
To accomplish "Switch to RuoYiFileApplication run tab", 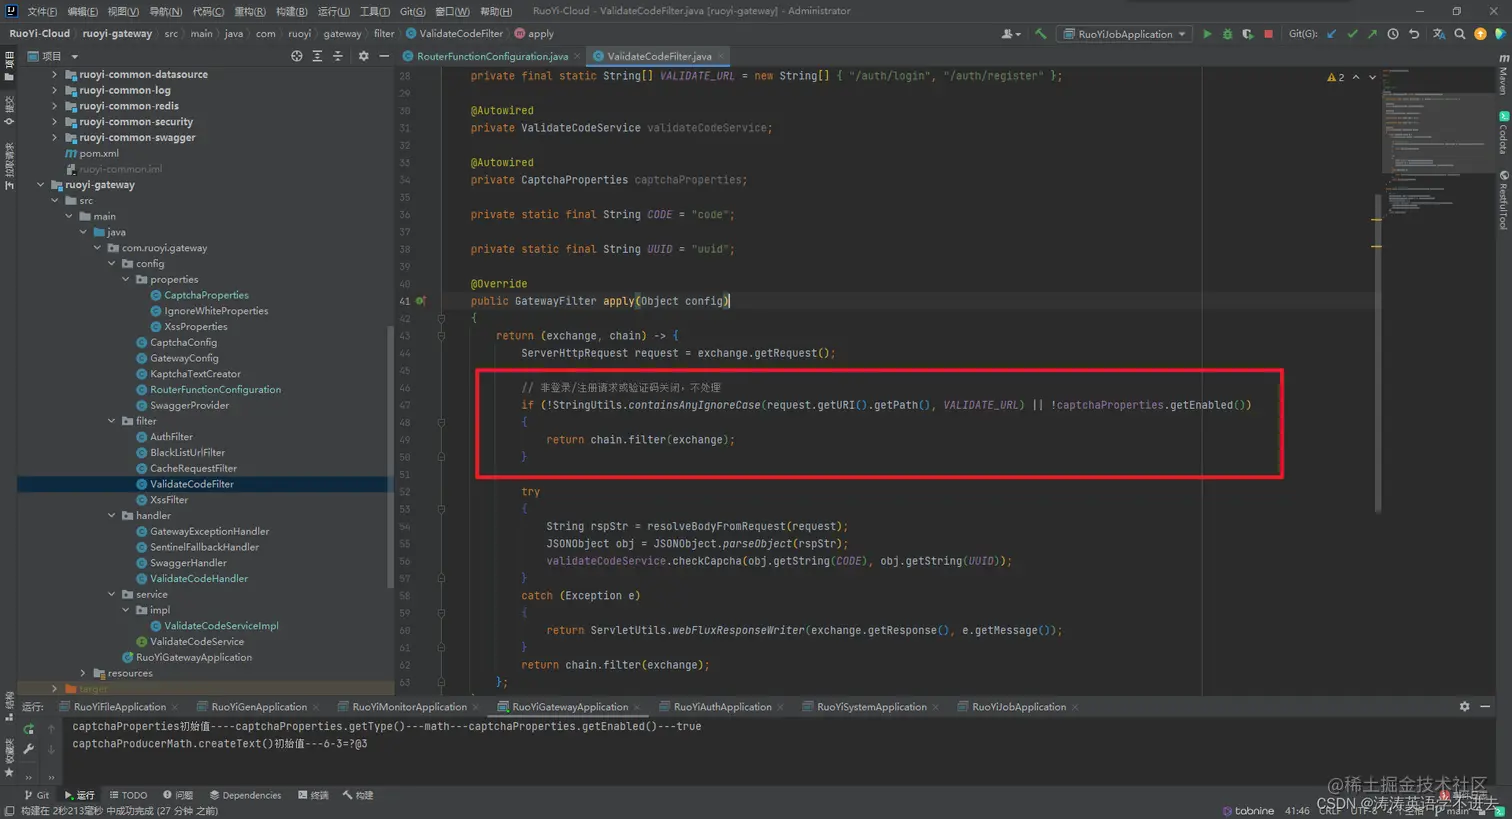I will pos(119,707).
